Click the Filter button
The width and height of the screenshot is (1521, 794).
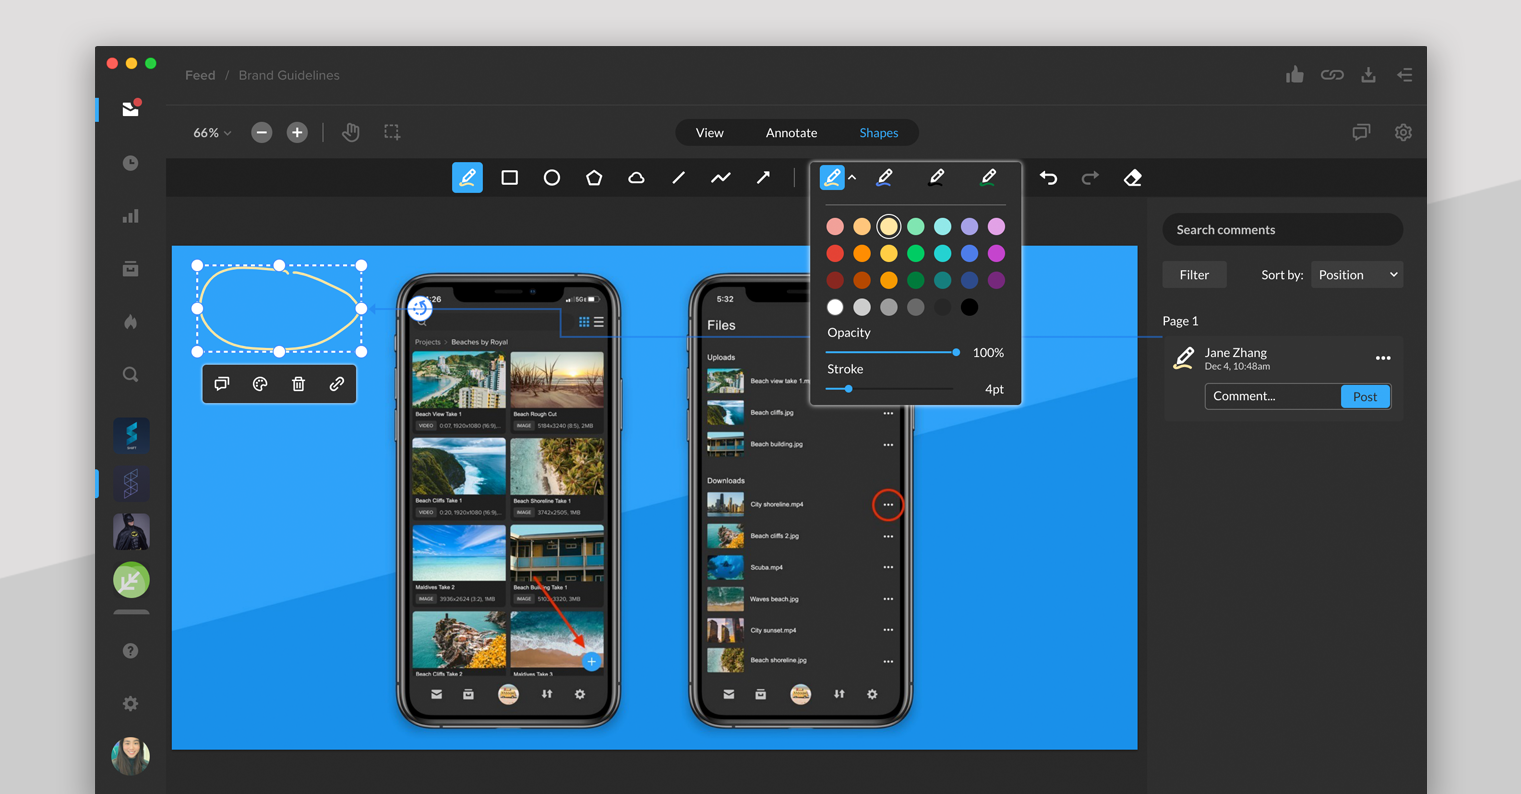point(1194,275)
